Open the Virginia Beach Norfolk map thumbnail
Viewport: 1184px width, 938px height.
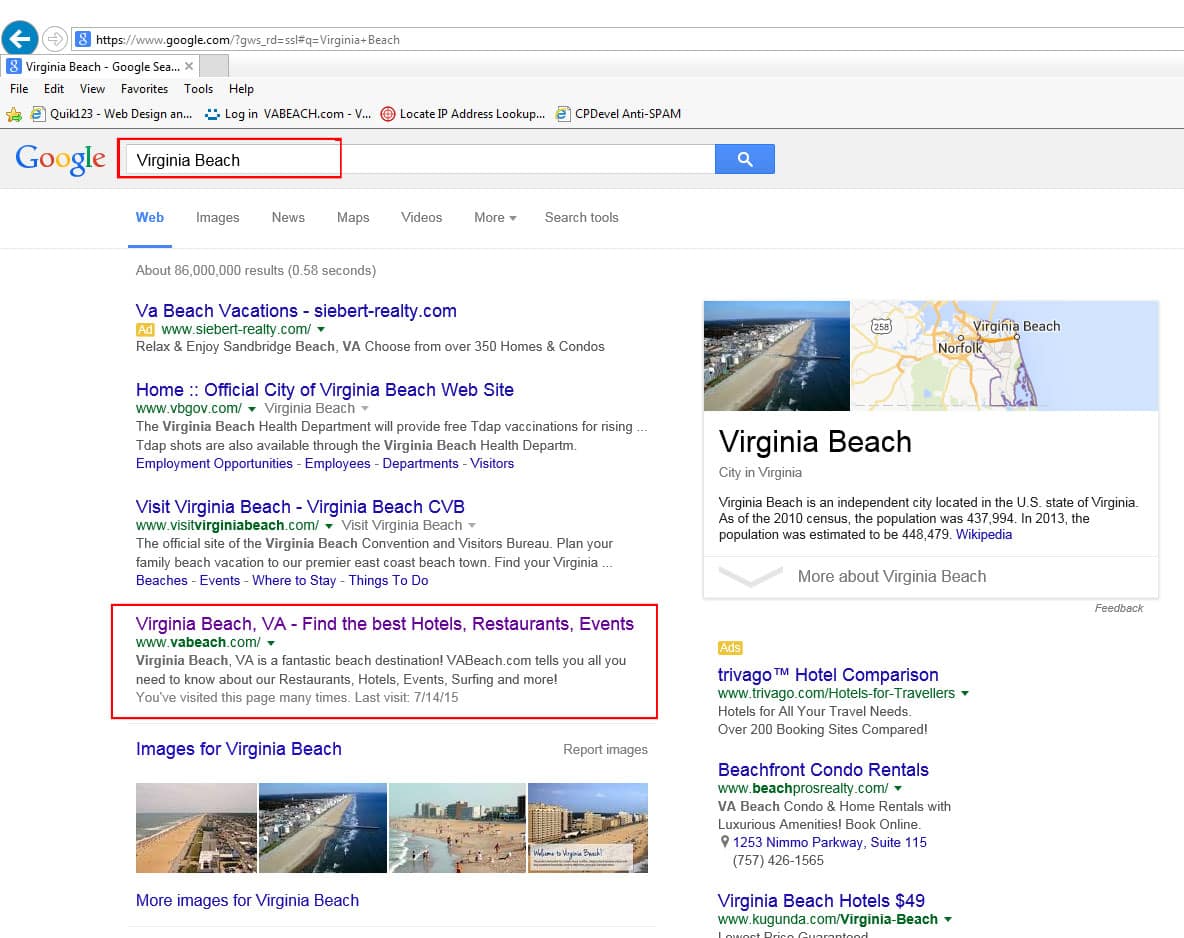pos(1004,356)
